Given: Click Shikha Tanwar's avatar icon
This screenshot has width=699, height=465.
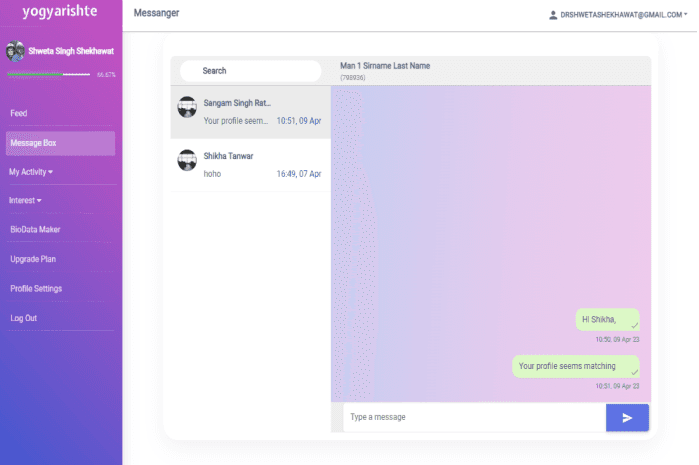Looking at the screenshot, I should [187, 160].
